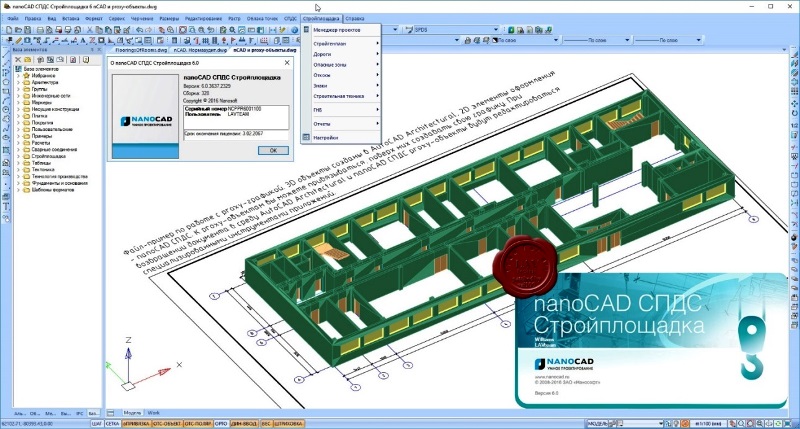Toggle ШТРИХОВКА hatch display
This screenshot has height=429, width=800.
tap(288, 423)
